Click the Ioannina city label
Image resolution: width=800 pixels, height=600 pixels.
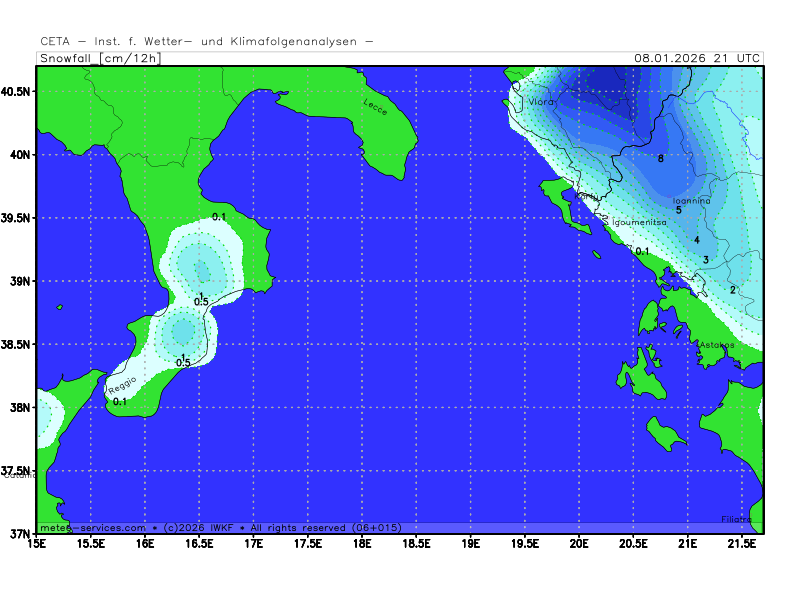tap(692, 201)
